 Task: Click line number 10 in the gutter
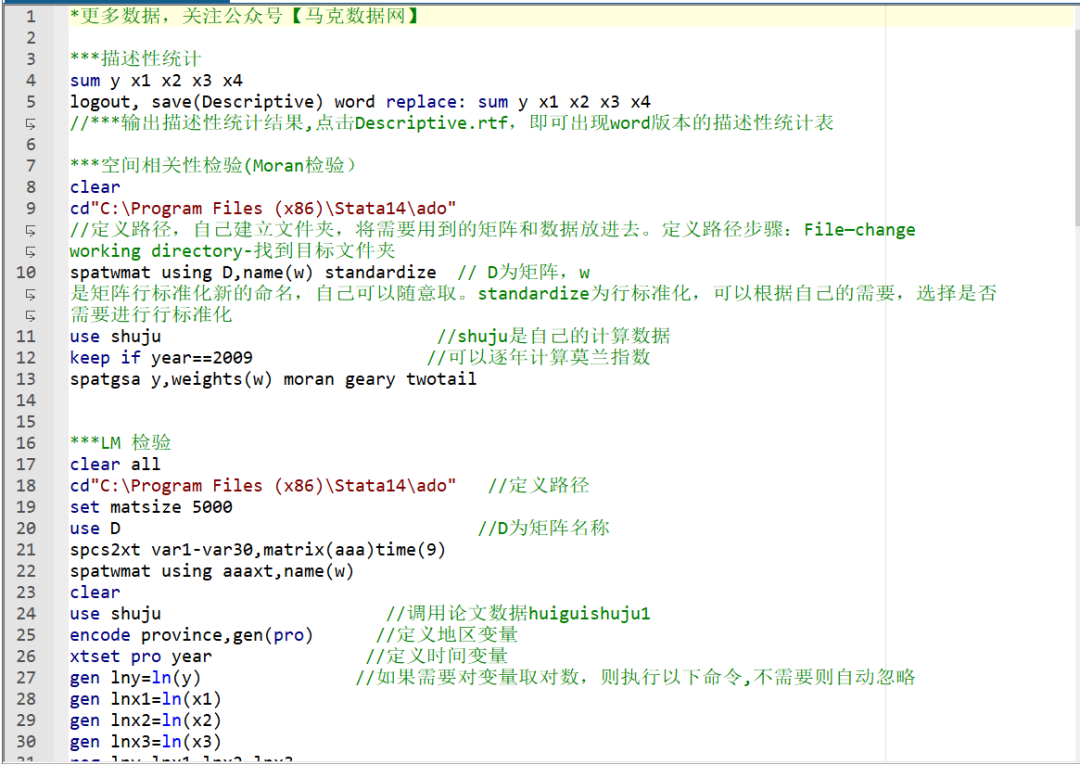26,273
